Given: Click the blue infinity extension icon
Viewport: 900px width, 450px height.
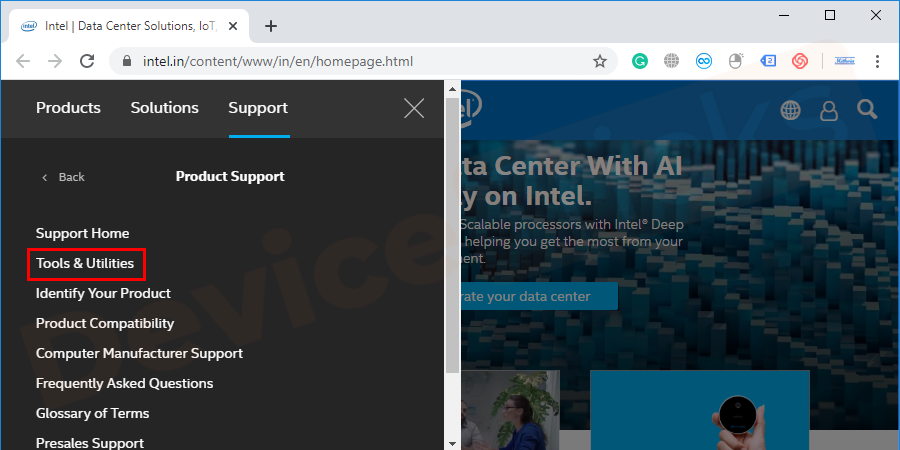Looking at the screenshot, I should 704,61.
